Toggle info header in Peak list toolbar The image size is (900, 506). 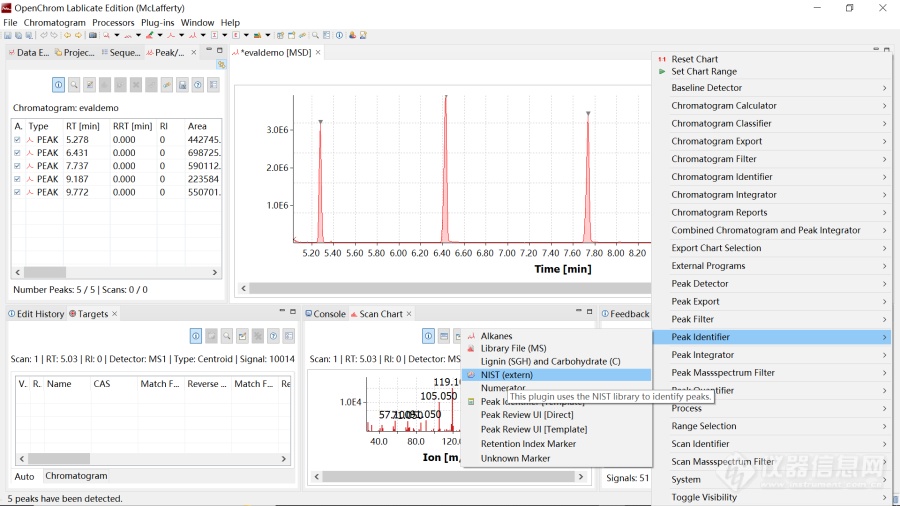(59, 85)
